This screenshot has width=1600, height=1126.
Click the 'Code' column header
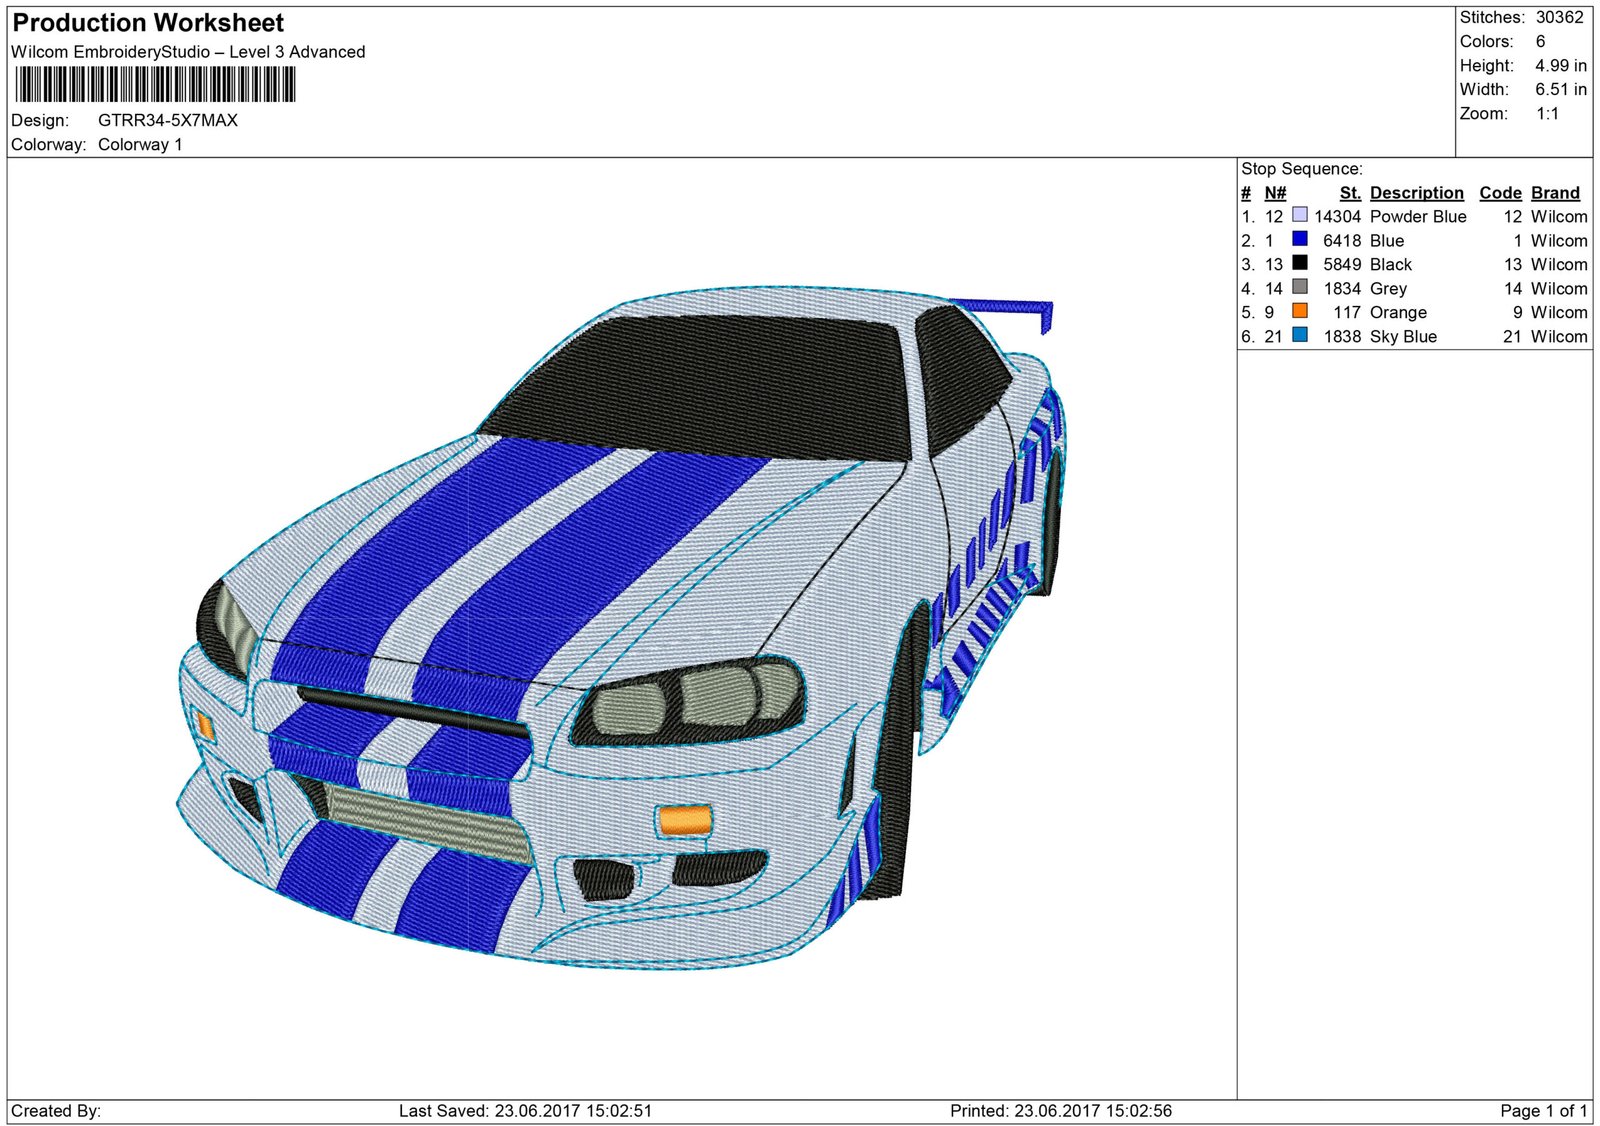pos(1500,193)
